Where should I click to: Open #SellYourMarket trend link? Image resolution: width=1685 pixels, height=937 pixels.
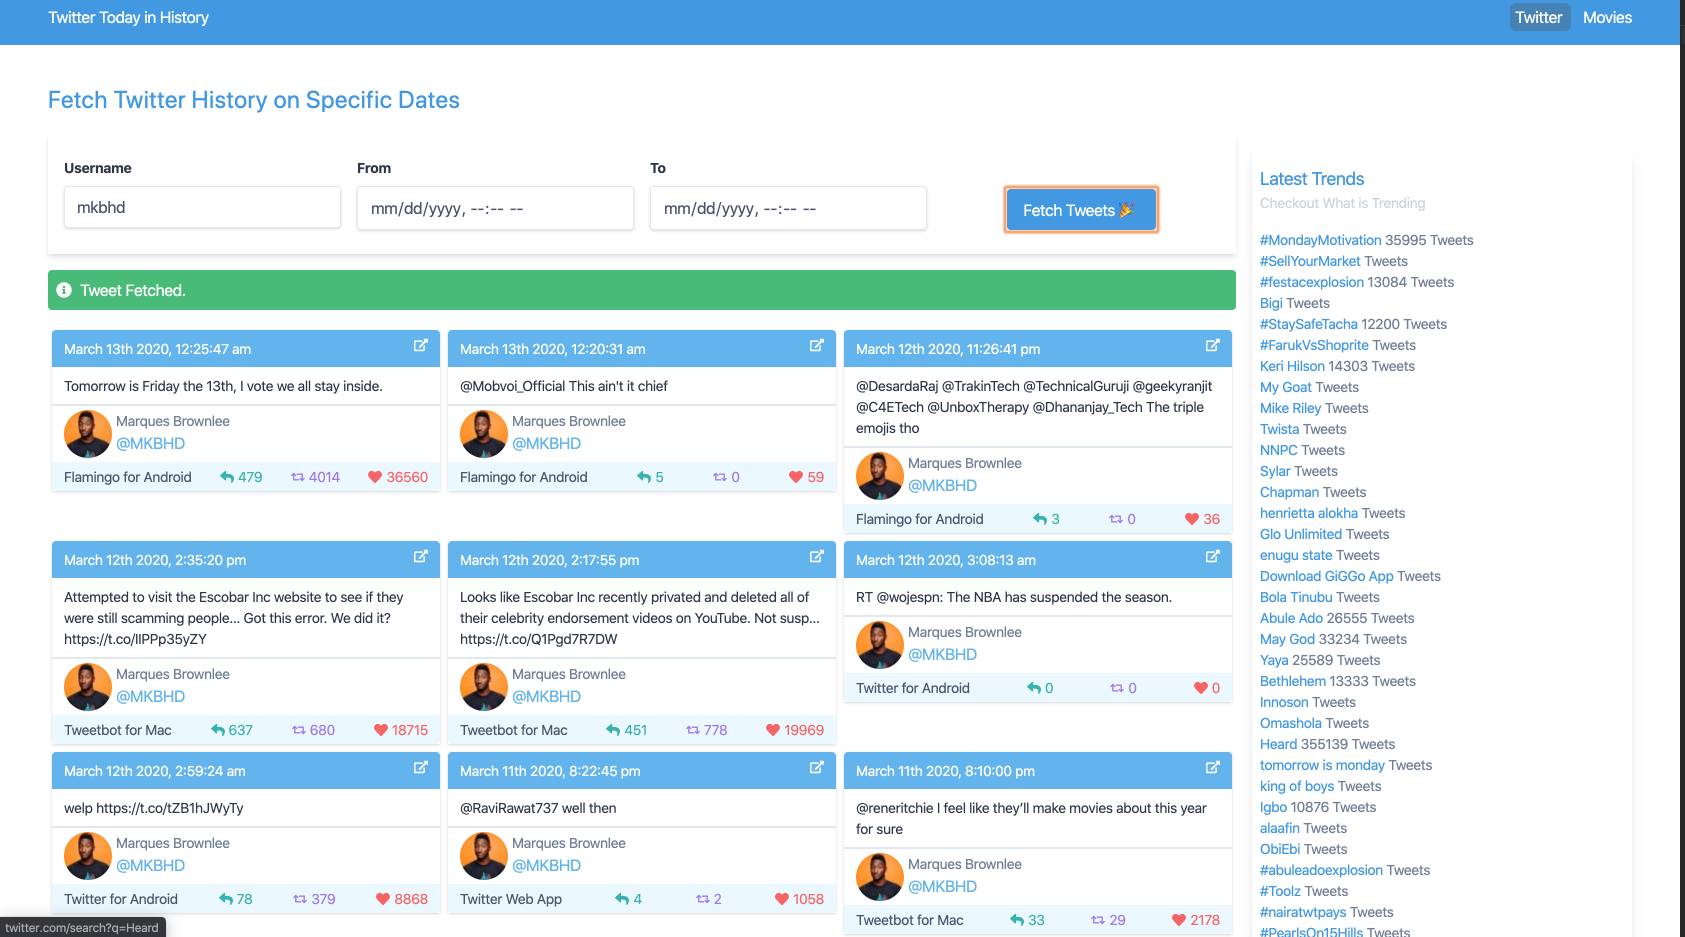point(1310,261)
